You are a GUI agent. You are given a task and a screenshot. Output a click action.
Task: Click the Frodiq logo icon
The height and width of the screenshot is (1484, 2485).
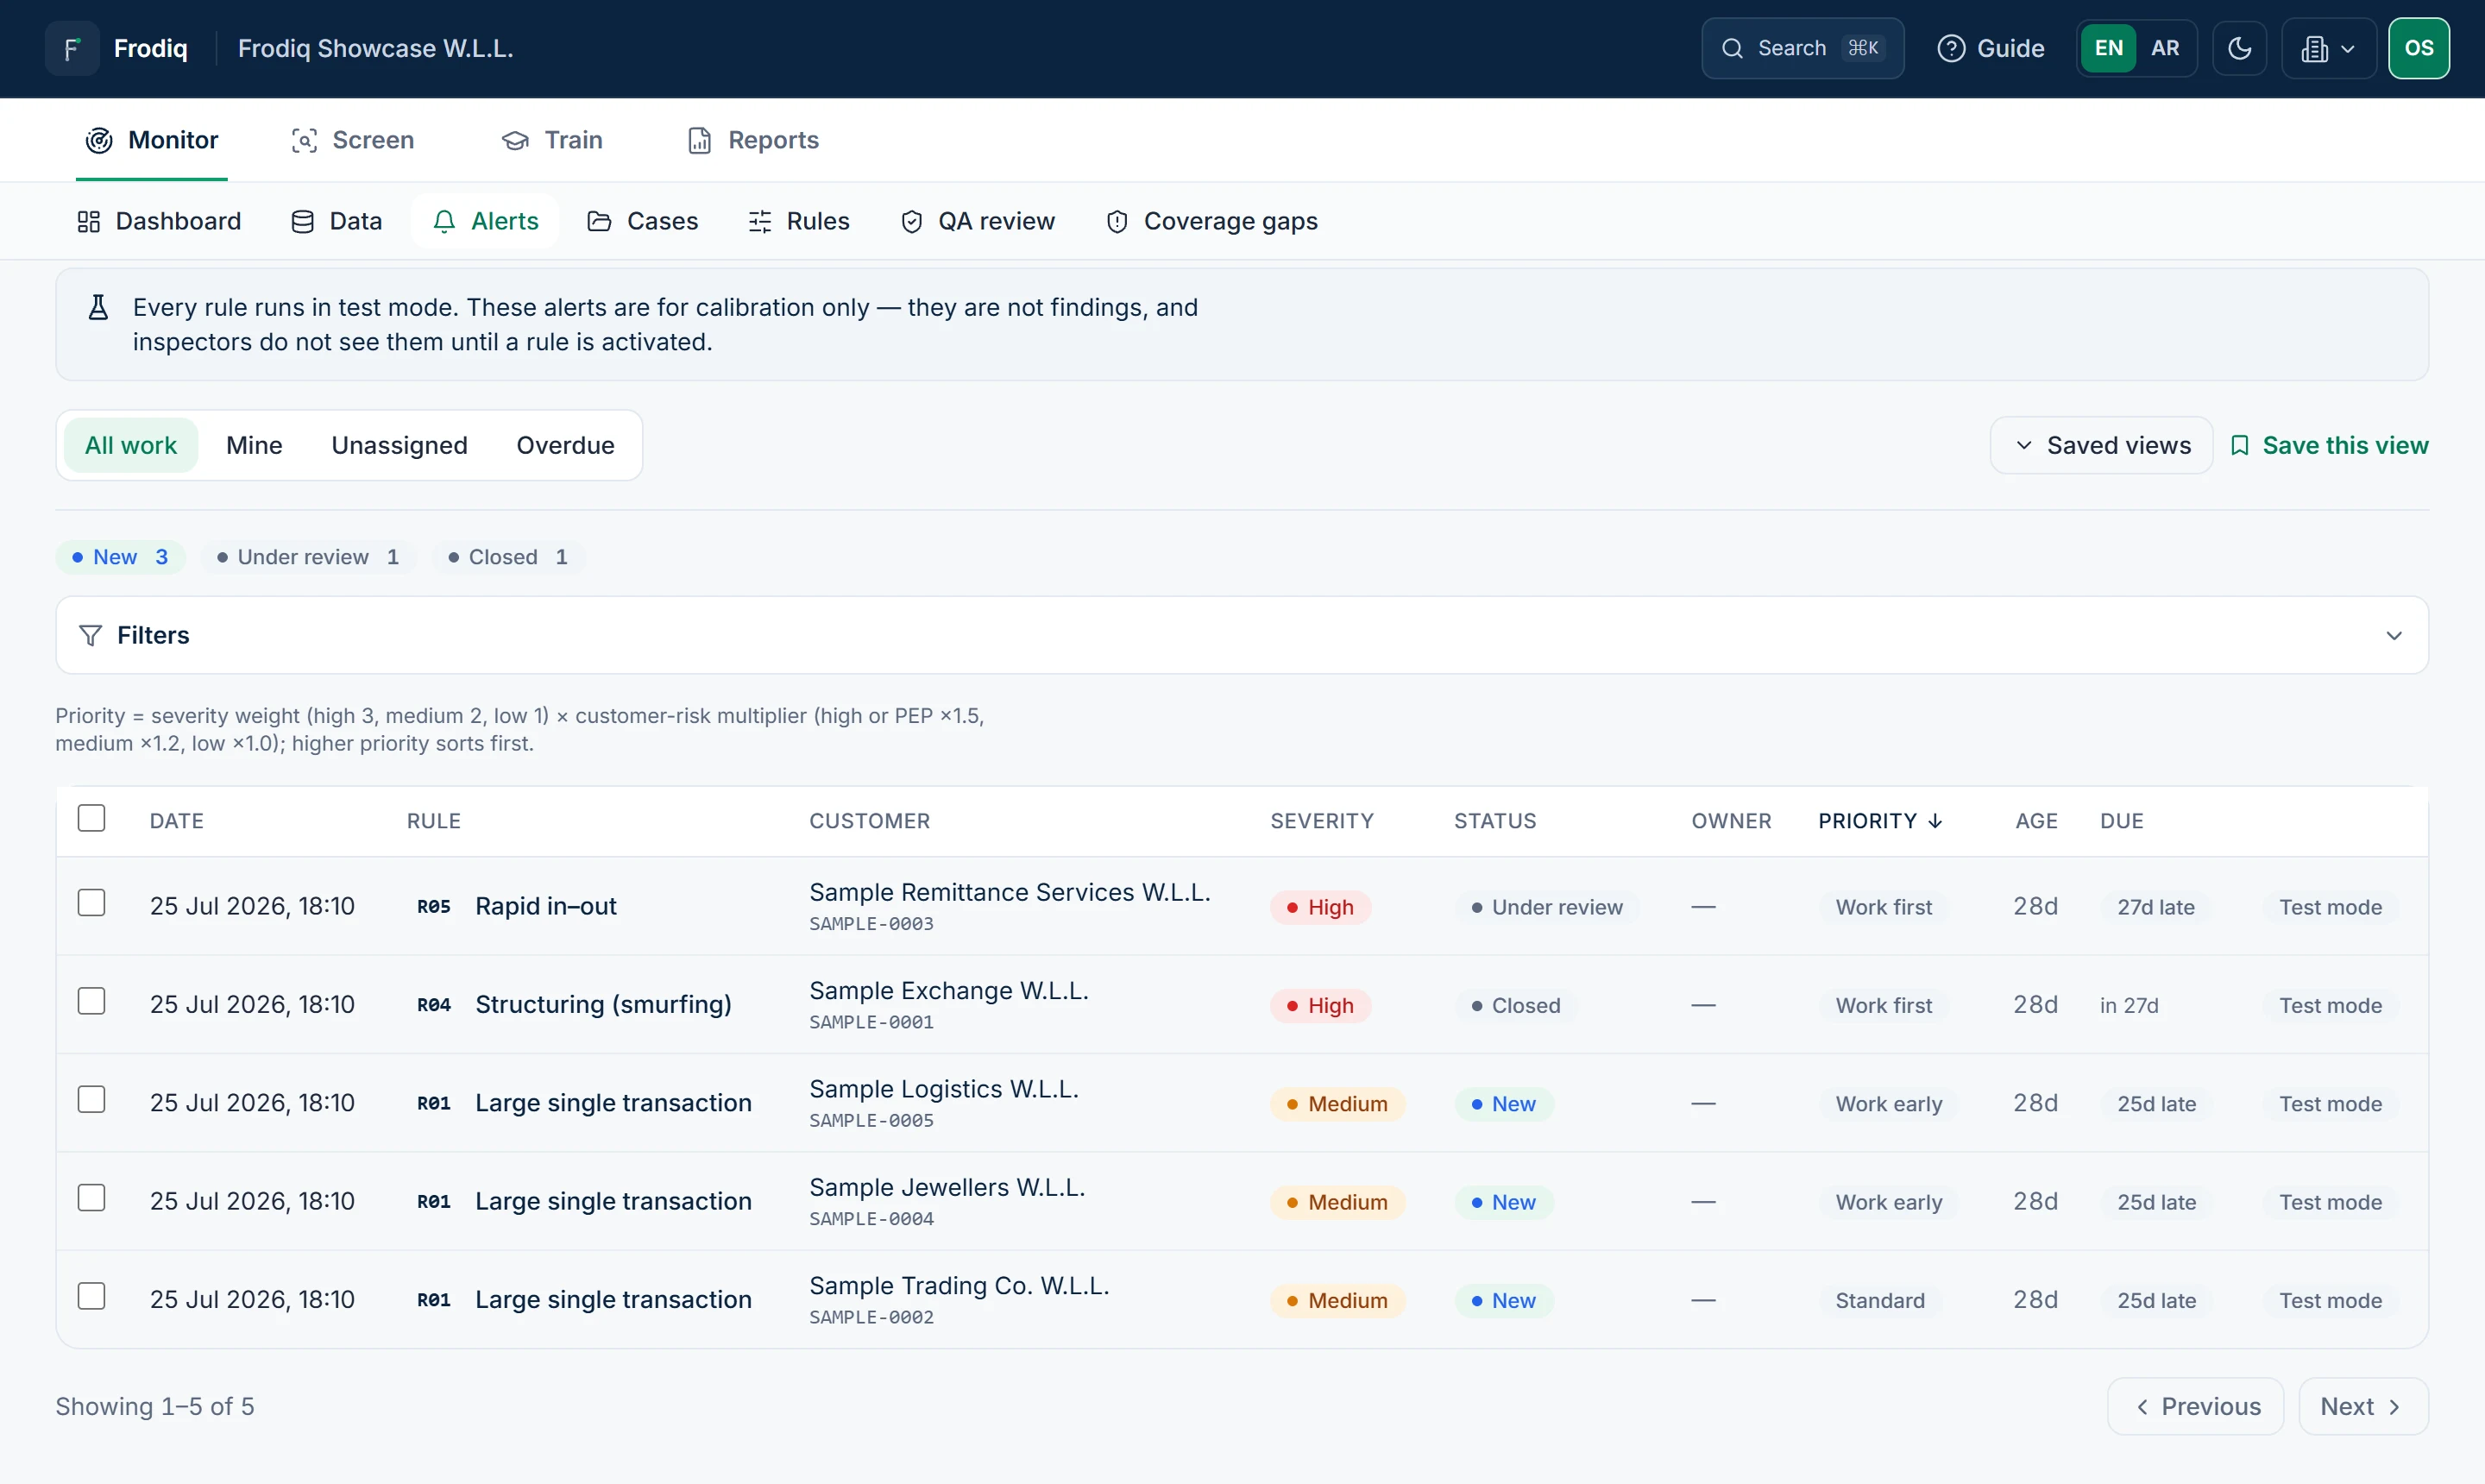(72, 48)
